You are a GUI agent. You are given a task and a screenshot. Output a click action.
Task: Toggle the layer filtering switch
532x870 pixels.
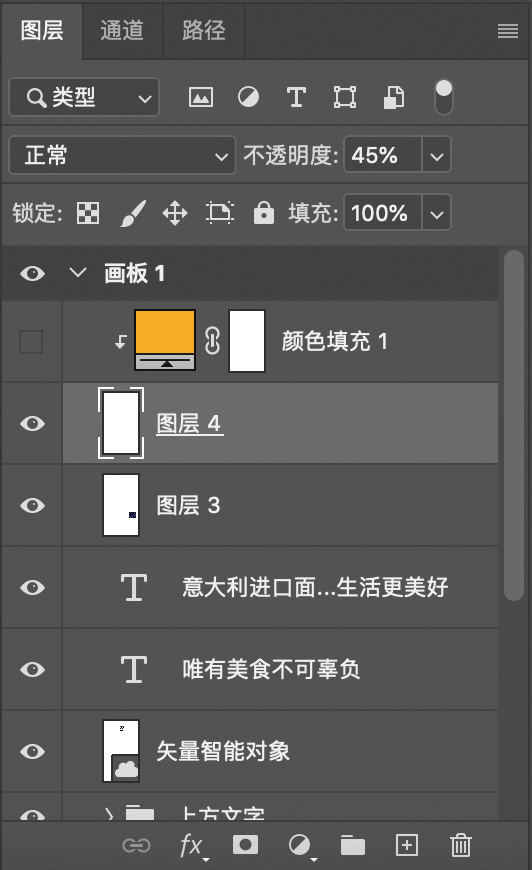pos(443,98)
